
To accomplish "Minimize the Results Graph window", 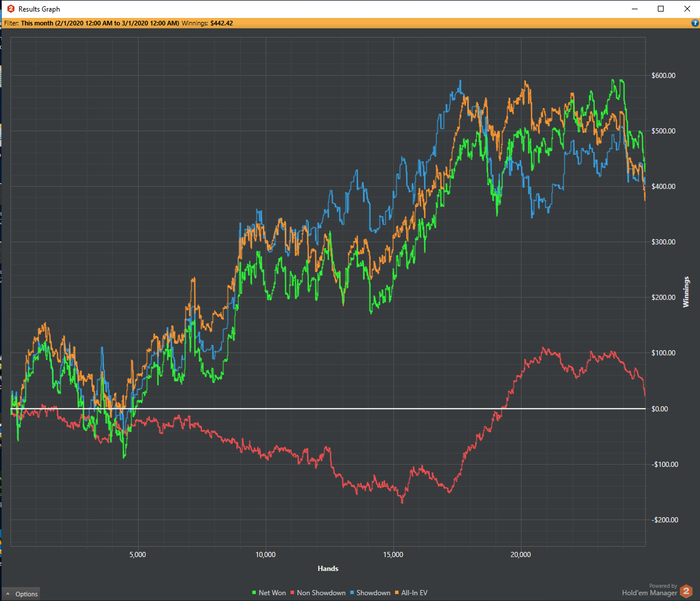I will (635, 9).
